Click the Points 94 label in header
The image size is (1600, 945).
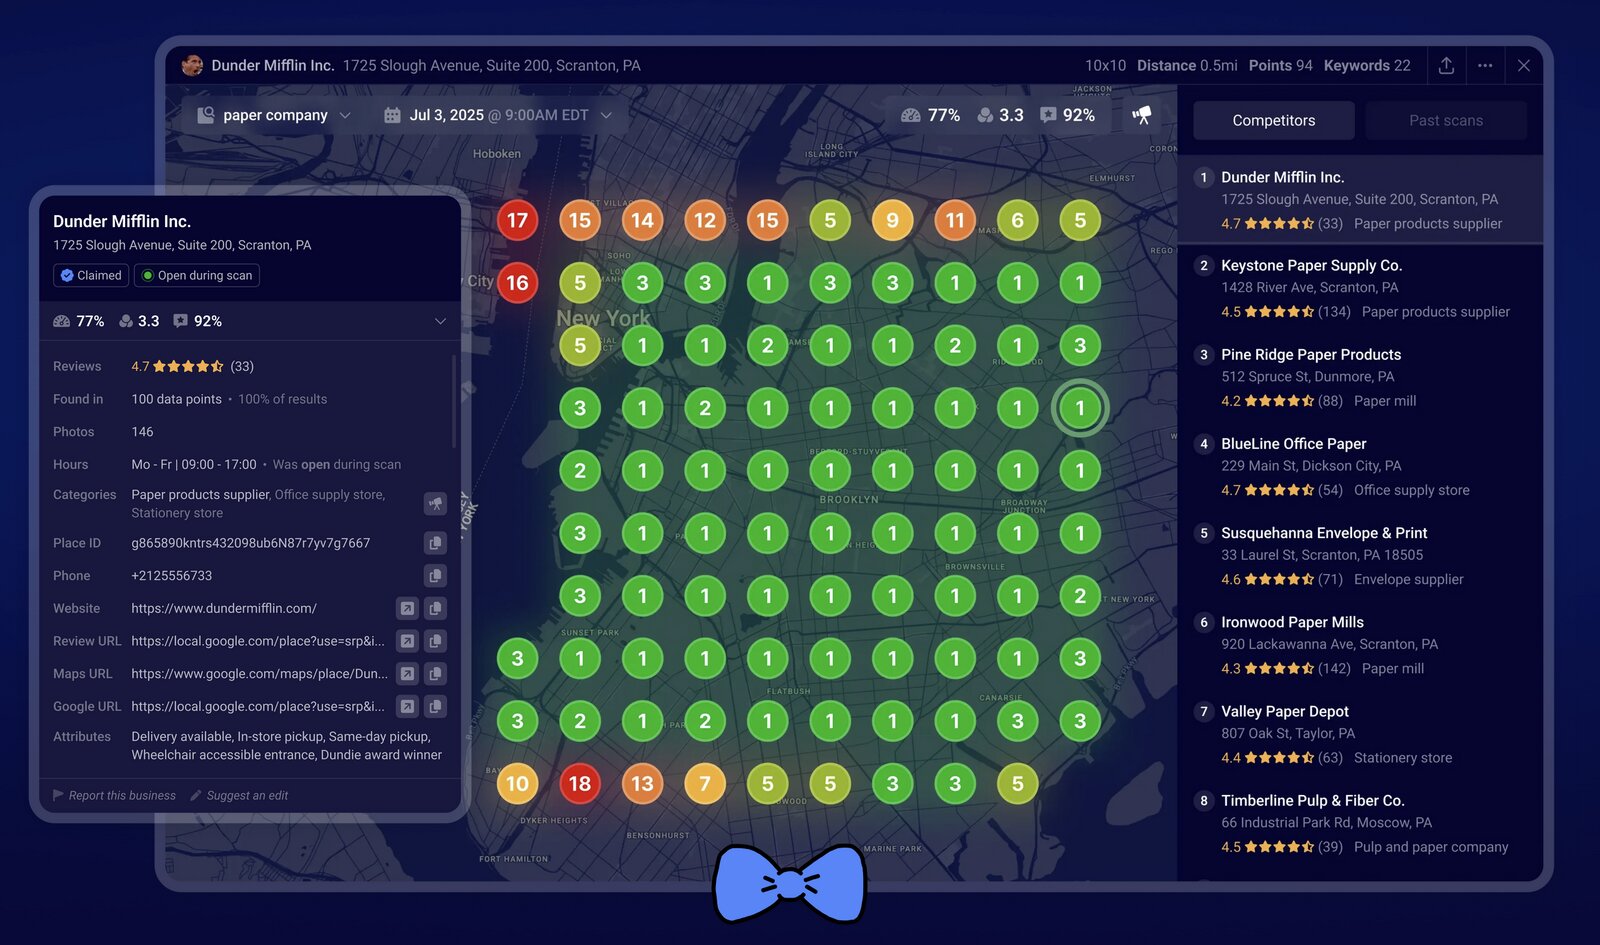[x=1280, y=65]
